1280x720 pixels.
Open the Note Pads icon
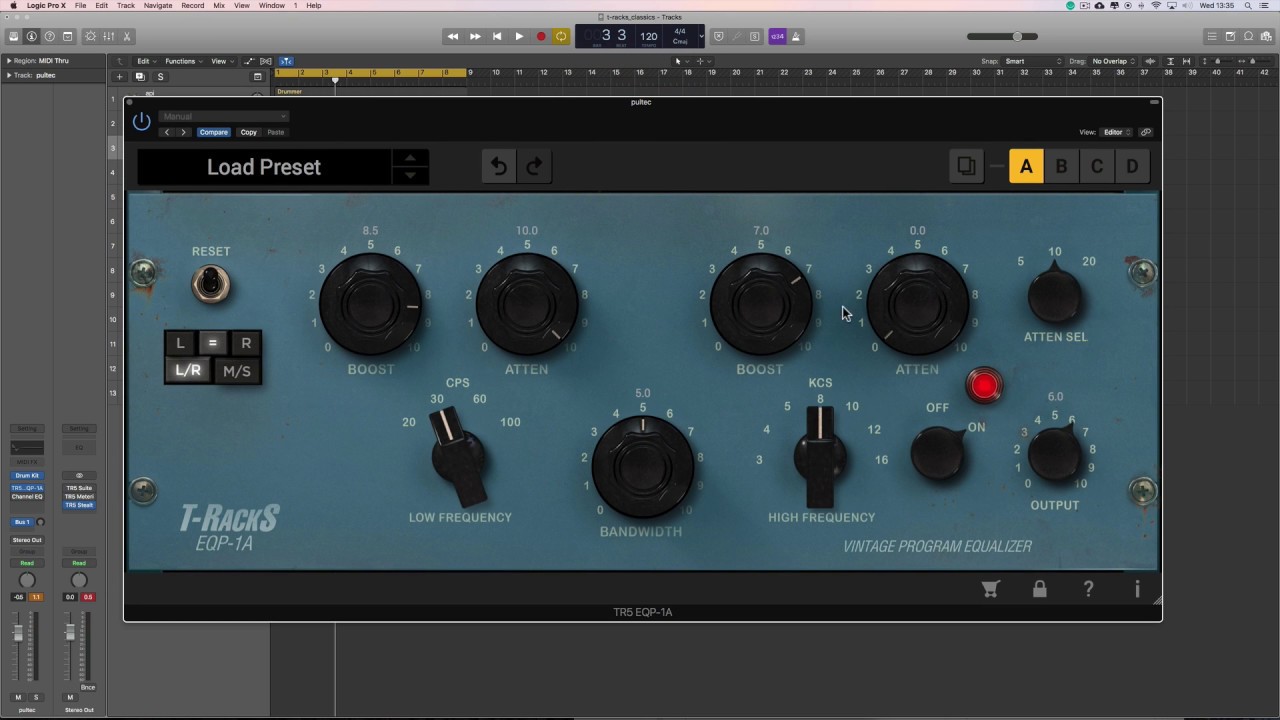pos(1230,37)
